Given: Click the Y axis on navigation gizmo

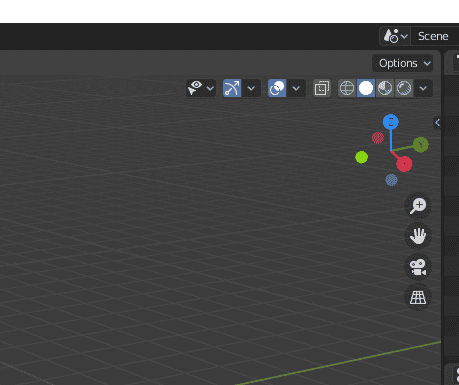Looking at the screenshot, I should click(x=421, y=145).
